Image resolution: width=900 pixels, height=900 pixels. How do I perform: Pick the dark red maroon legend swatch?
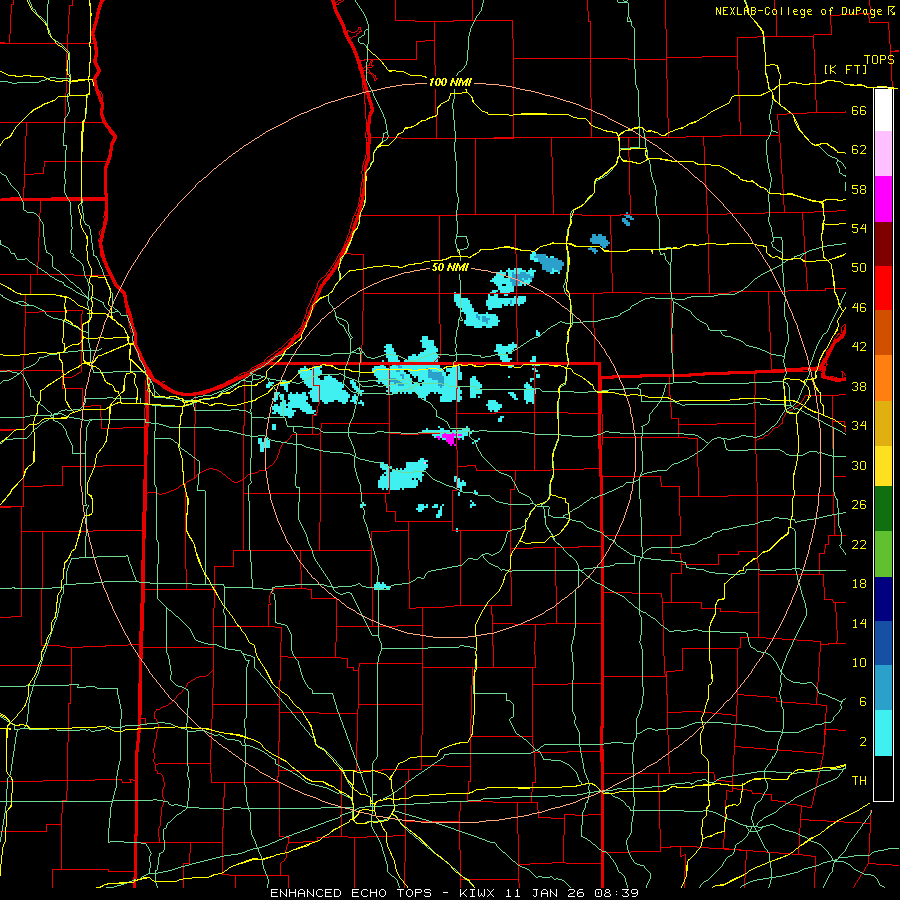[x=883, y=244]
